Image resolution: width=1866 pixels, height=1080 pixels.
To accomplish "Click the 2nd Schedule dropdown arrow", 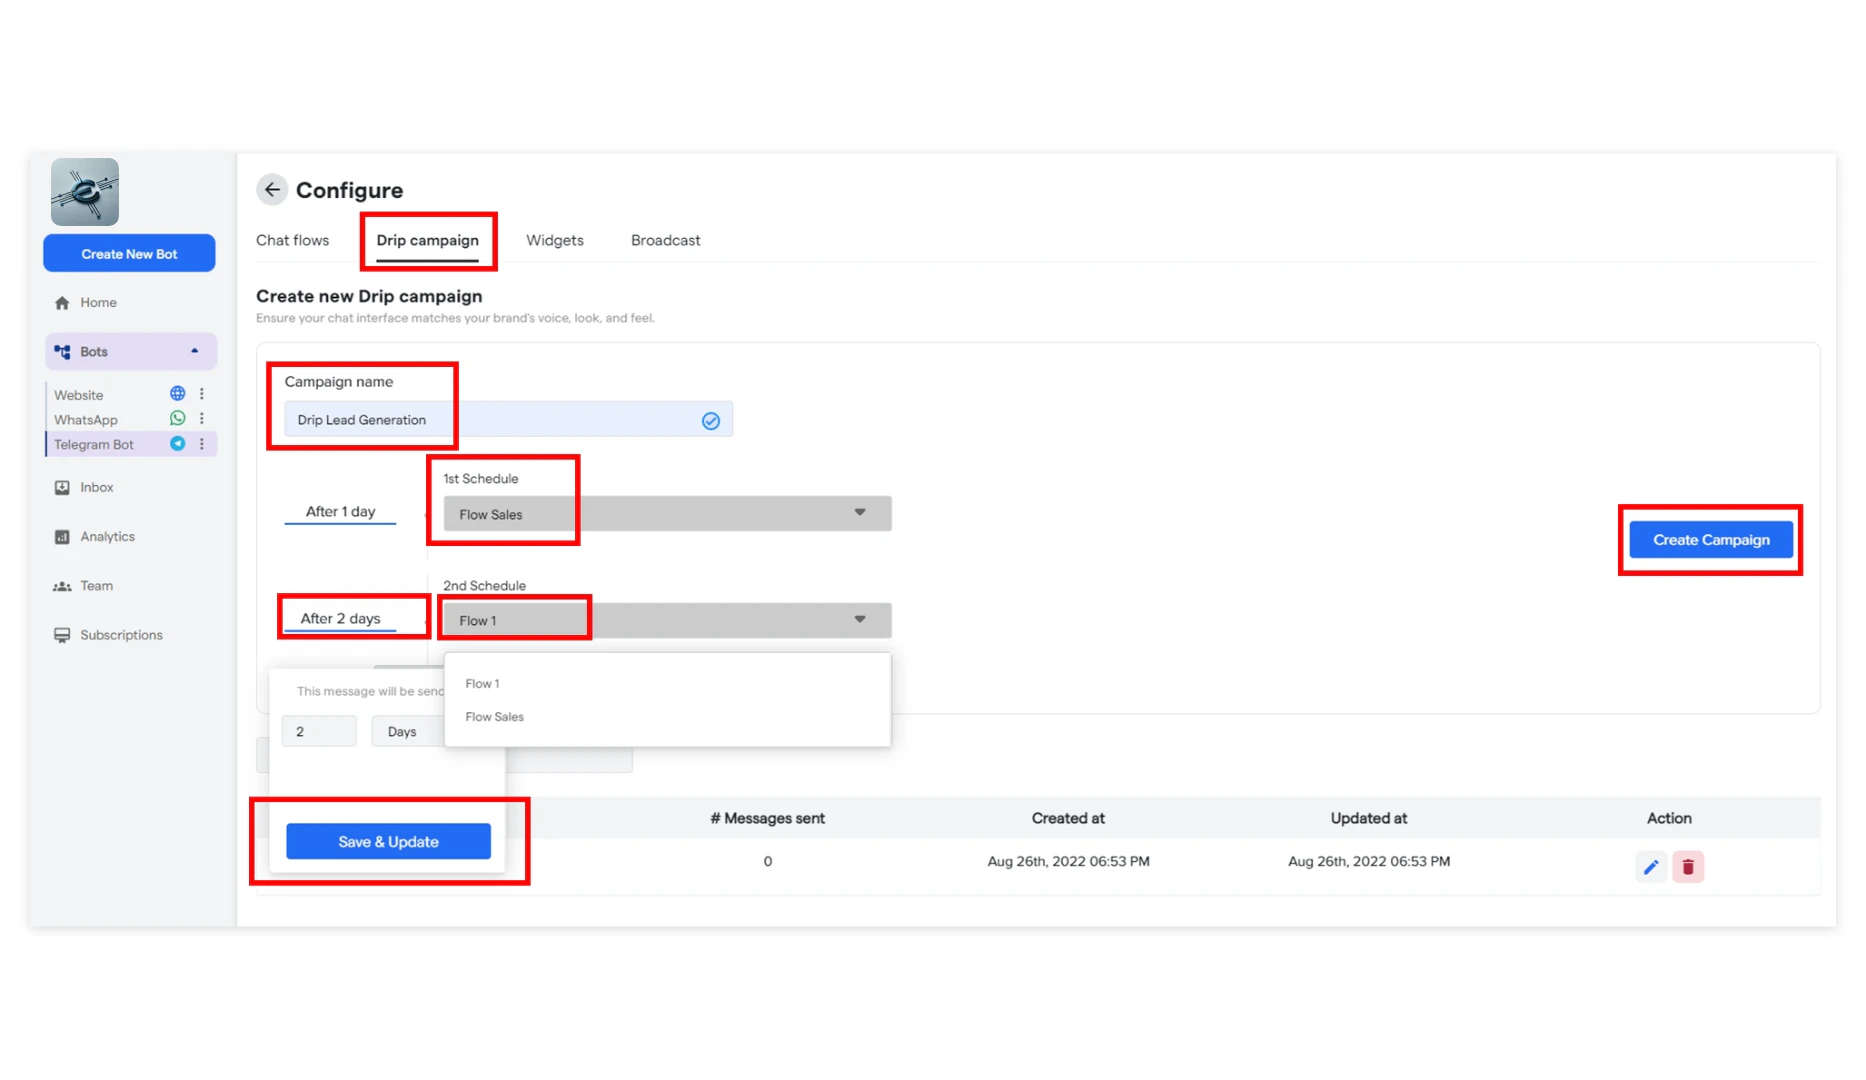I will (860, 619).
